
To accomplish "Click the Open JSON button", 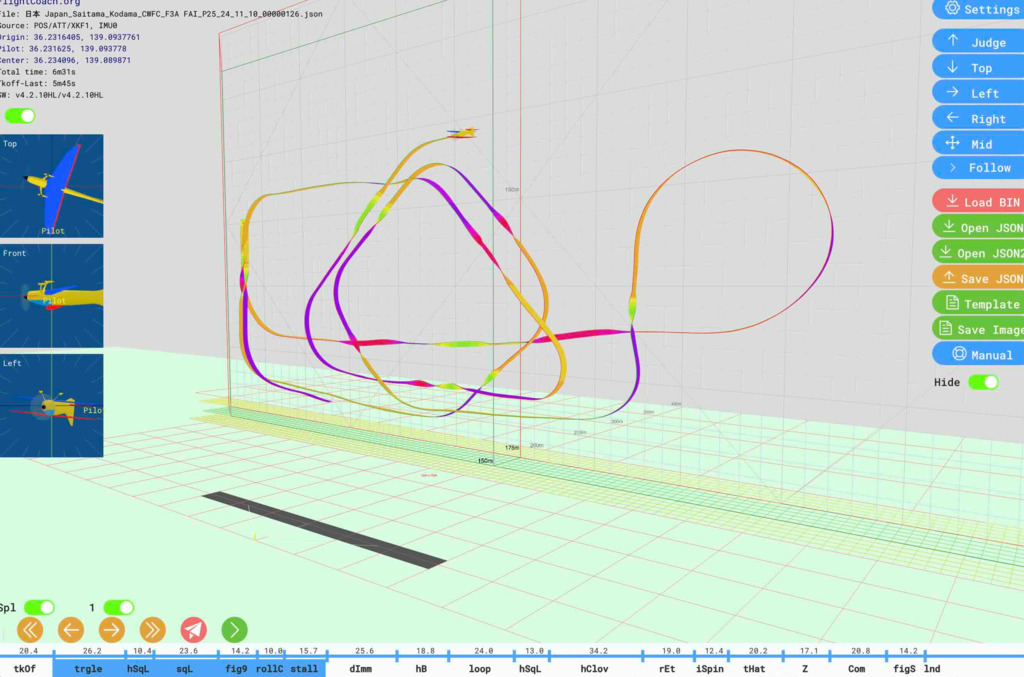I will [979, 227].
